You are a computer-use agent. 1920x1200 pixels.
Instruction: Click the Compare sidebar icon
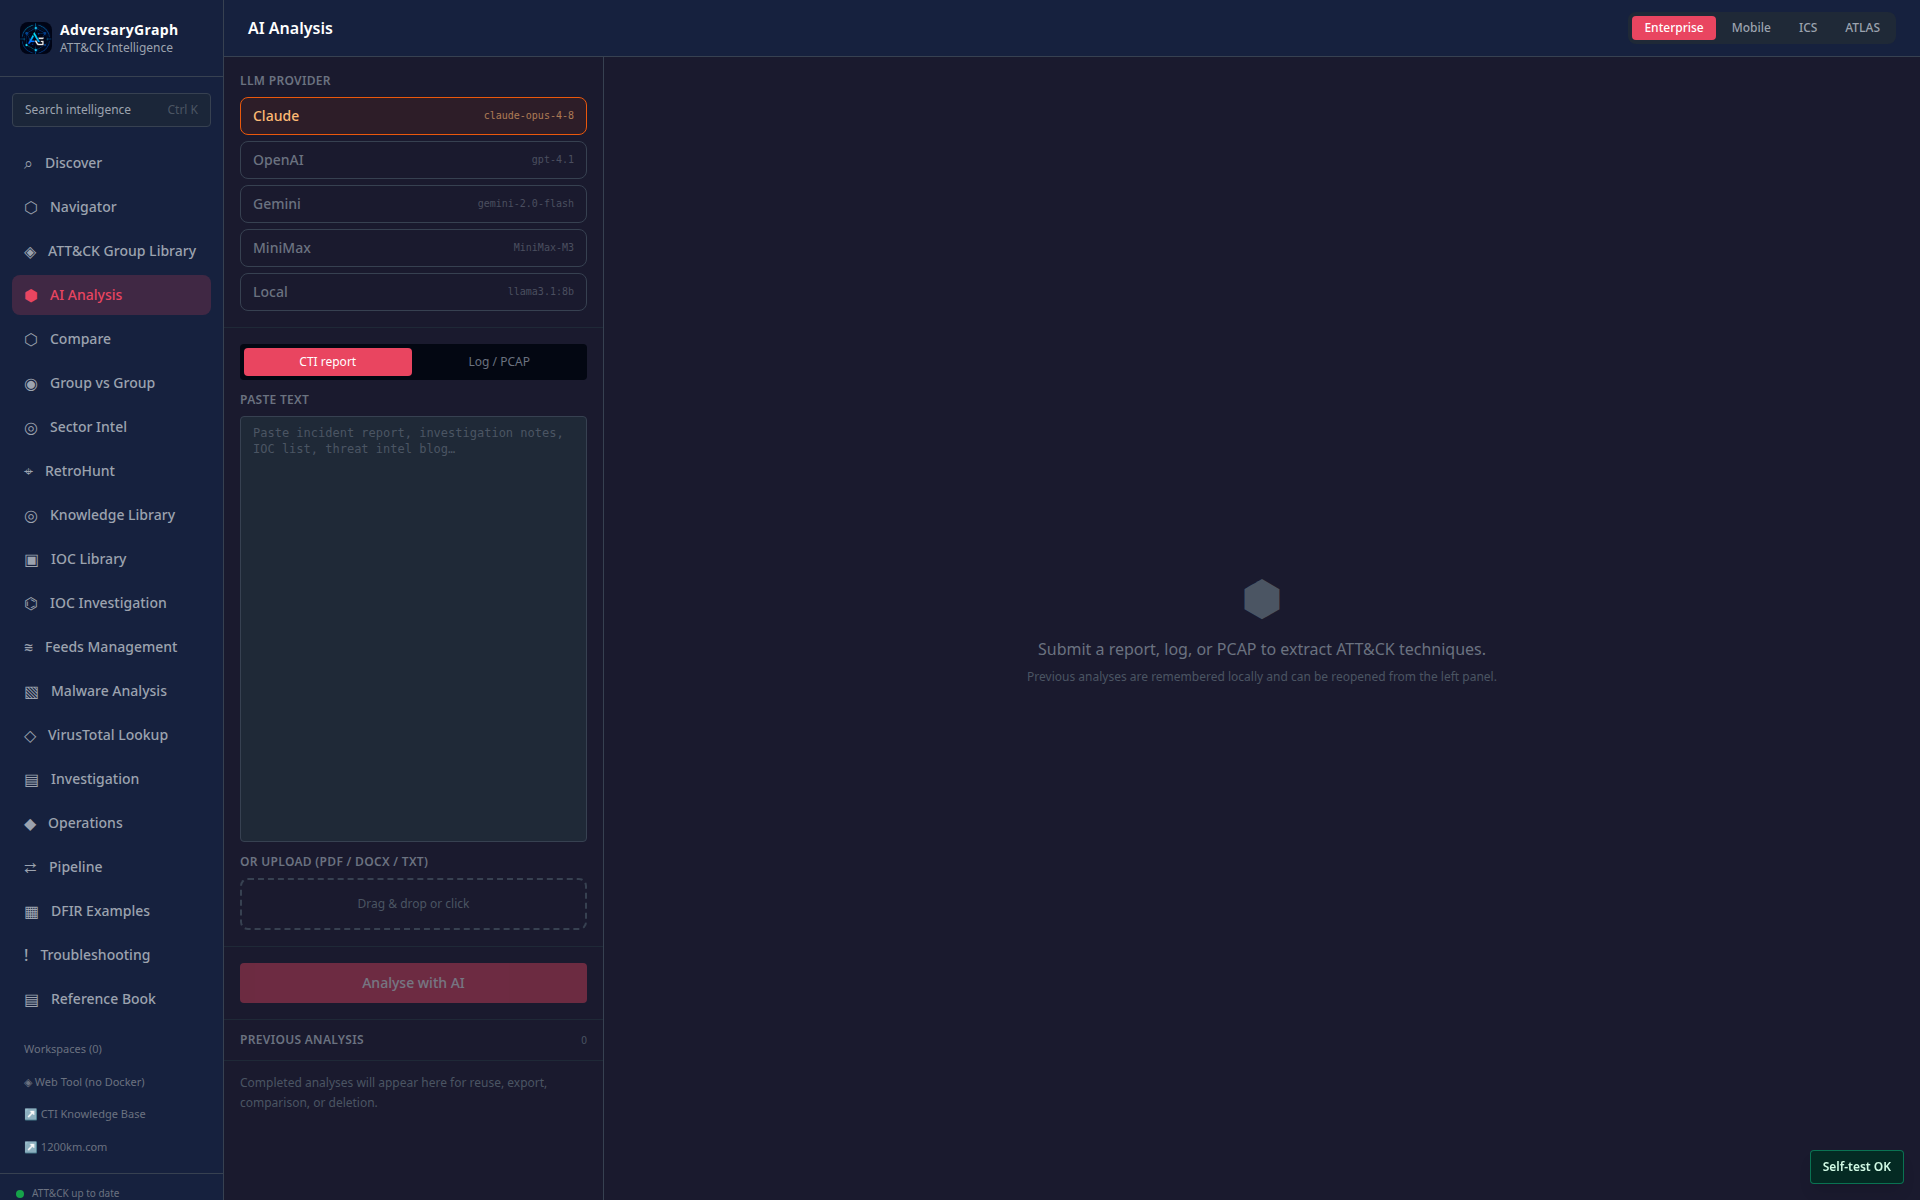coord(31,340)
